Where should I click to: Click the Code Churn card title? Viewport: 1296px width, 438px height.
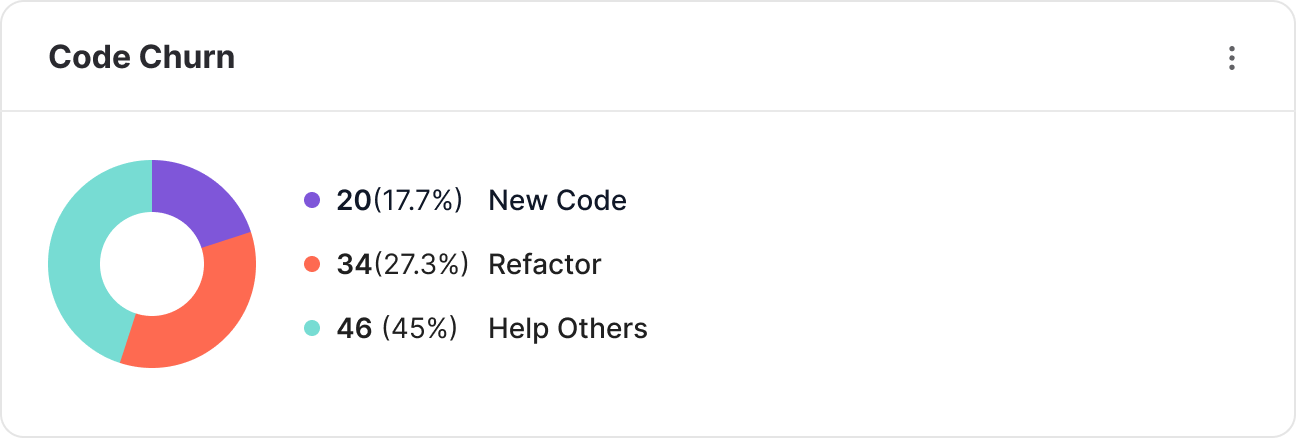[x=142, y=58]
